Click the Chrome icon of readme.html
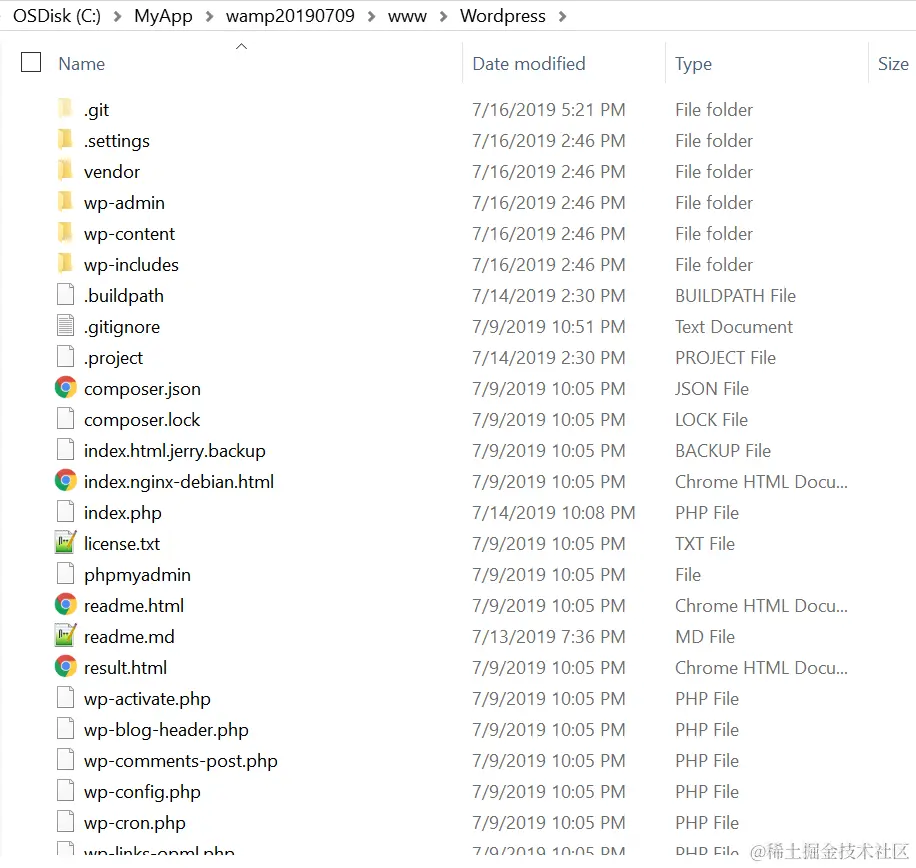Viewport: 916px width, 868px height. pos(65,604)
